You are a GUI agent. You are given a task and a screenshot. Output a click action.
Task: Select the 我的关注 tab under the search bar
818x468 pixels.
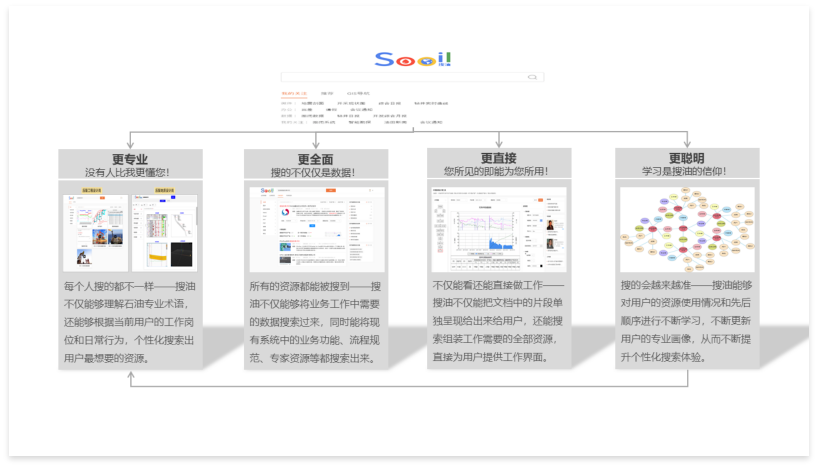[294, 94]
